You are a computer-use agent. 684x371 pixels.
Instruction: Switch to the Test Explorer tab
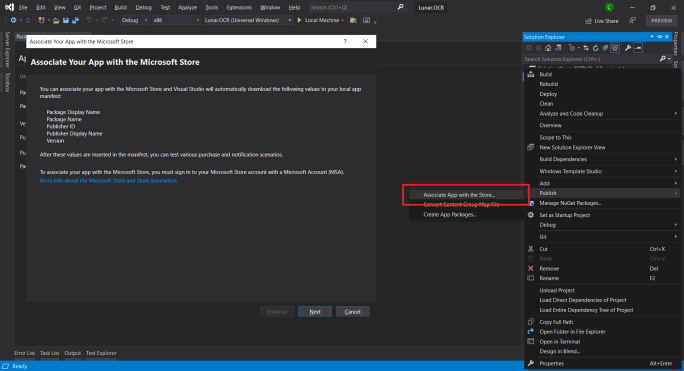coord(101,353)
